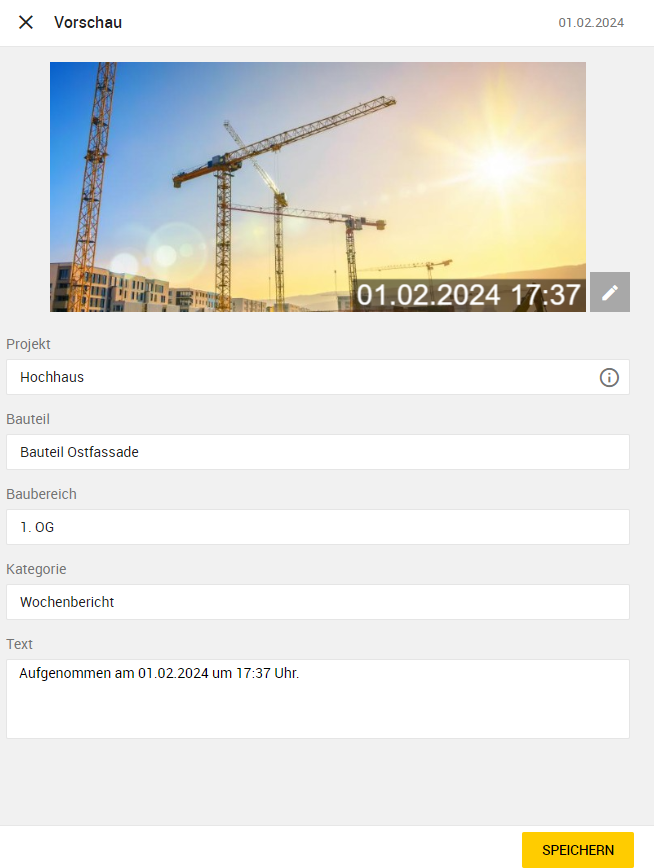The height and width of the screenshot is (868, 654).
Task: Click the 01.02.2024 17:37 timestamp overlay on the photo
Action: coord(468,295)
